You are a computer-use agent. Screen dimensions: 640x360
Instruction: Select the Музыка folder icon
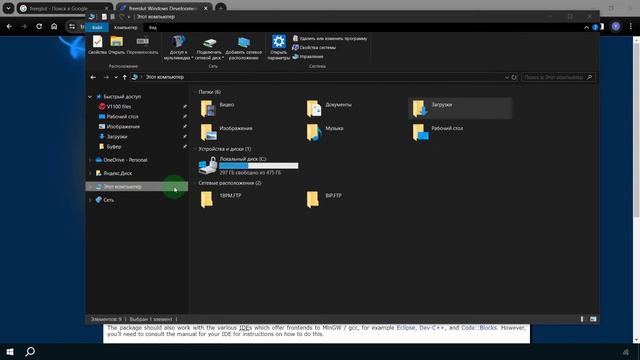pos(313,132)
